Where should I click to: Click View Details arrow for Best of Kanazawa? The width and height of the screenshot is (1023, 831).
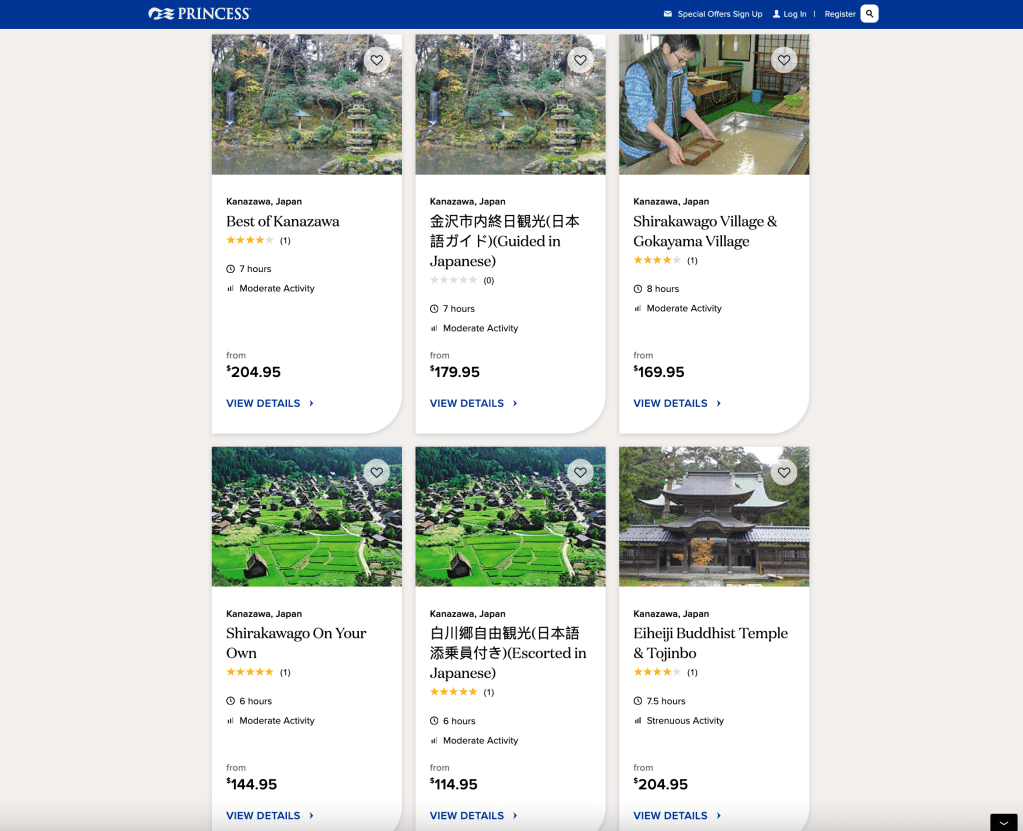click(x=311, y=404)
